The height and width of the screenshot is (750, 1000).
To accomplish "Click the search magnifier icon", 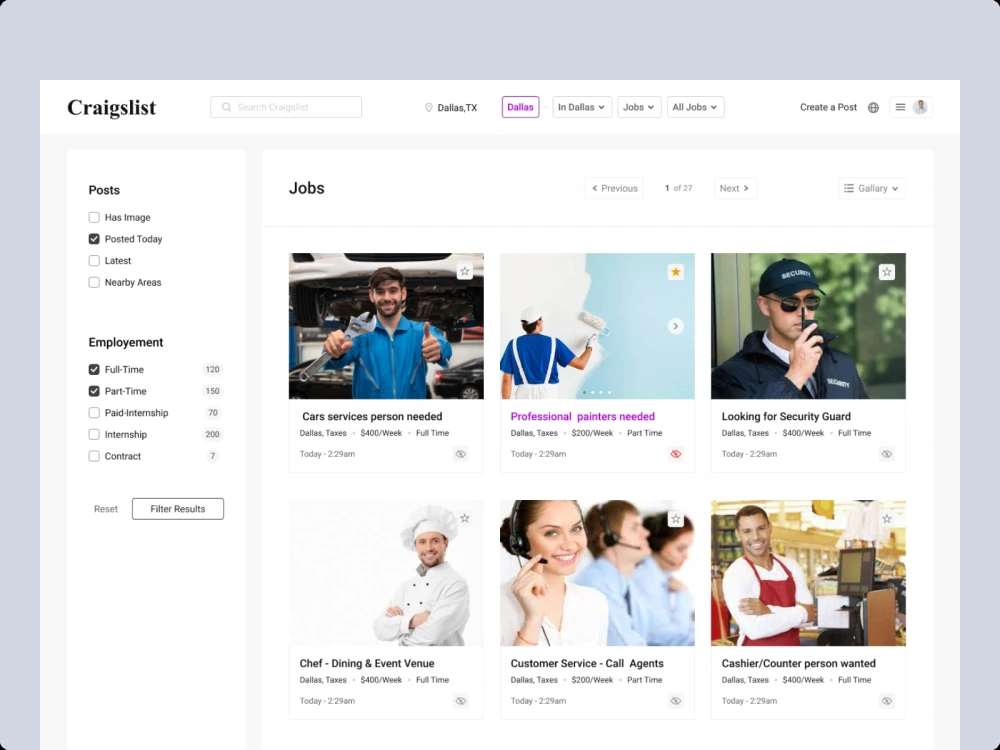I will pos(227,106).
